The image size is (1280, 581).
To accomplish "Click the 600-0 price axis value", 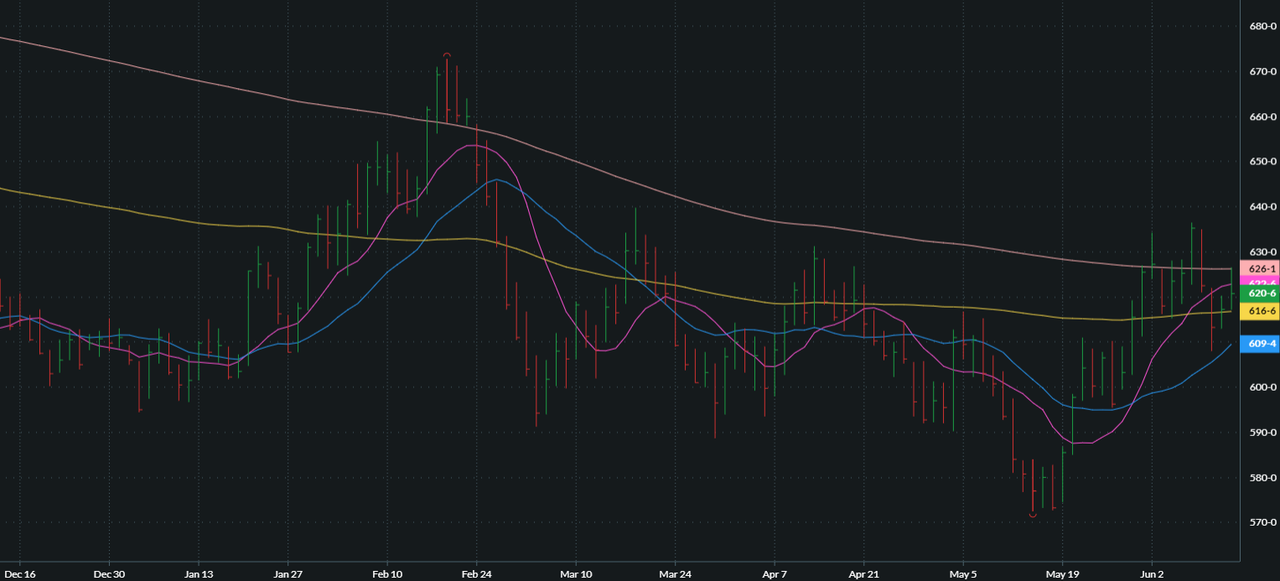I will 1263,387.
